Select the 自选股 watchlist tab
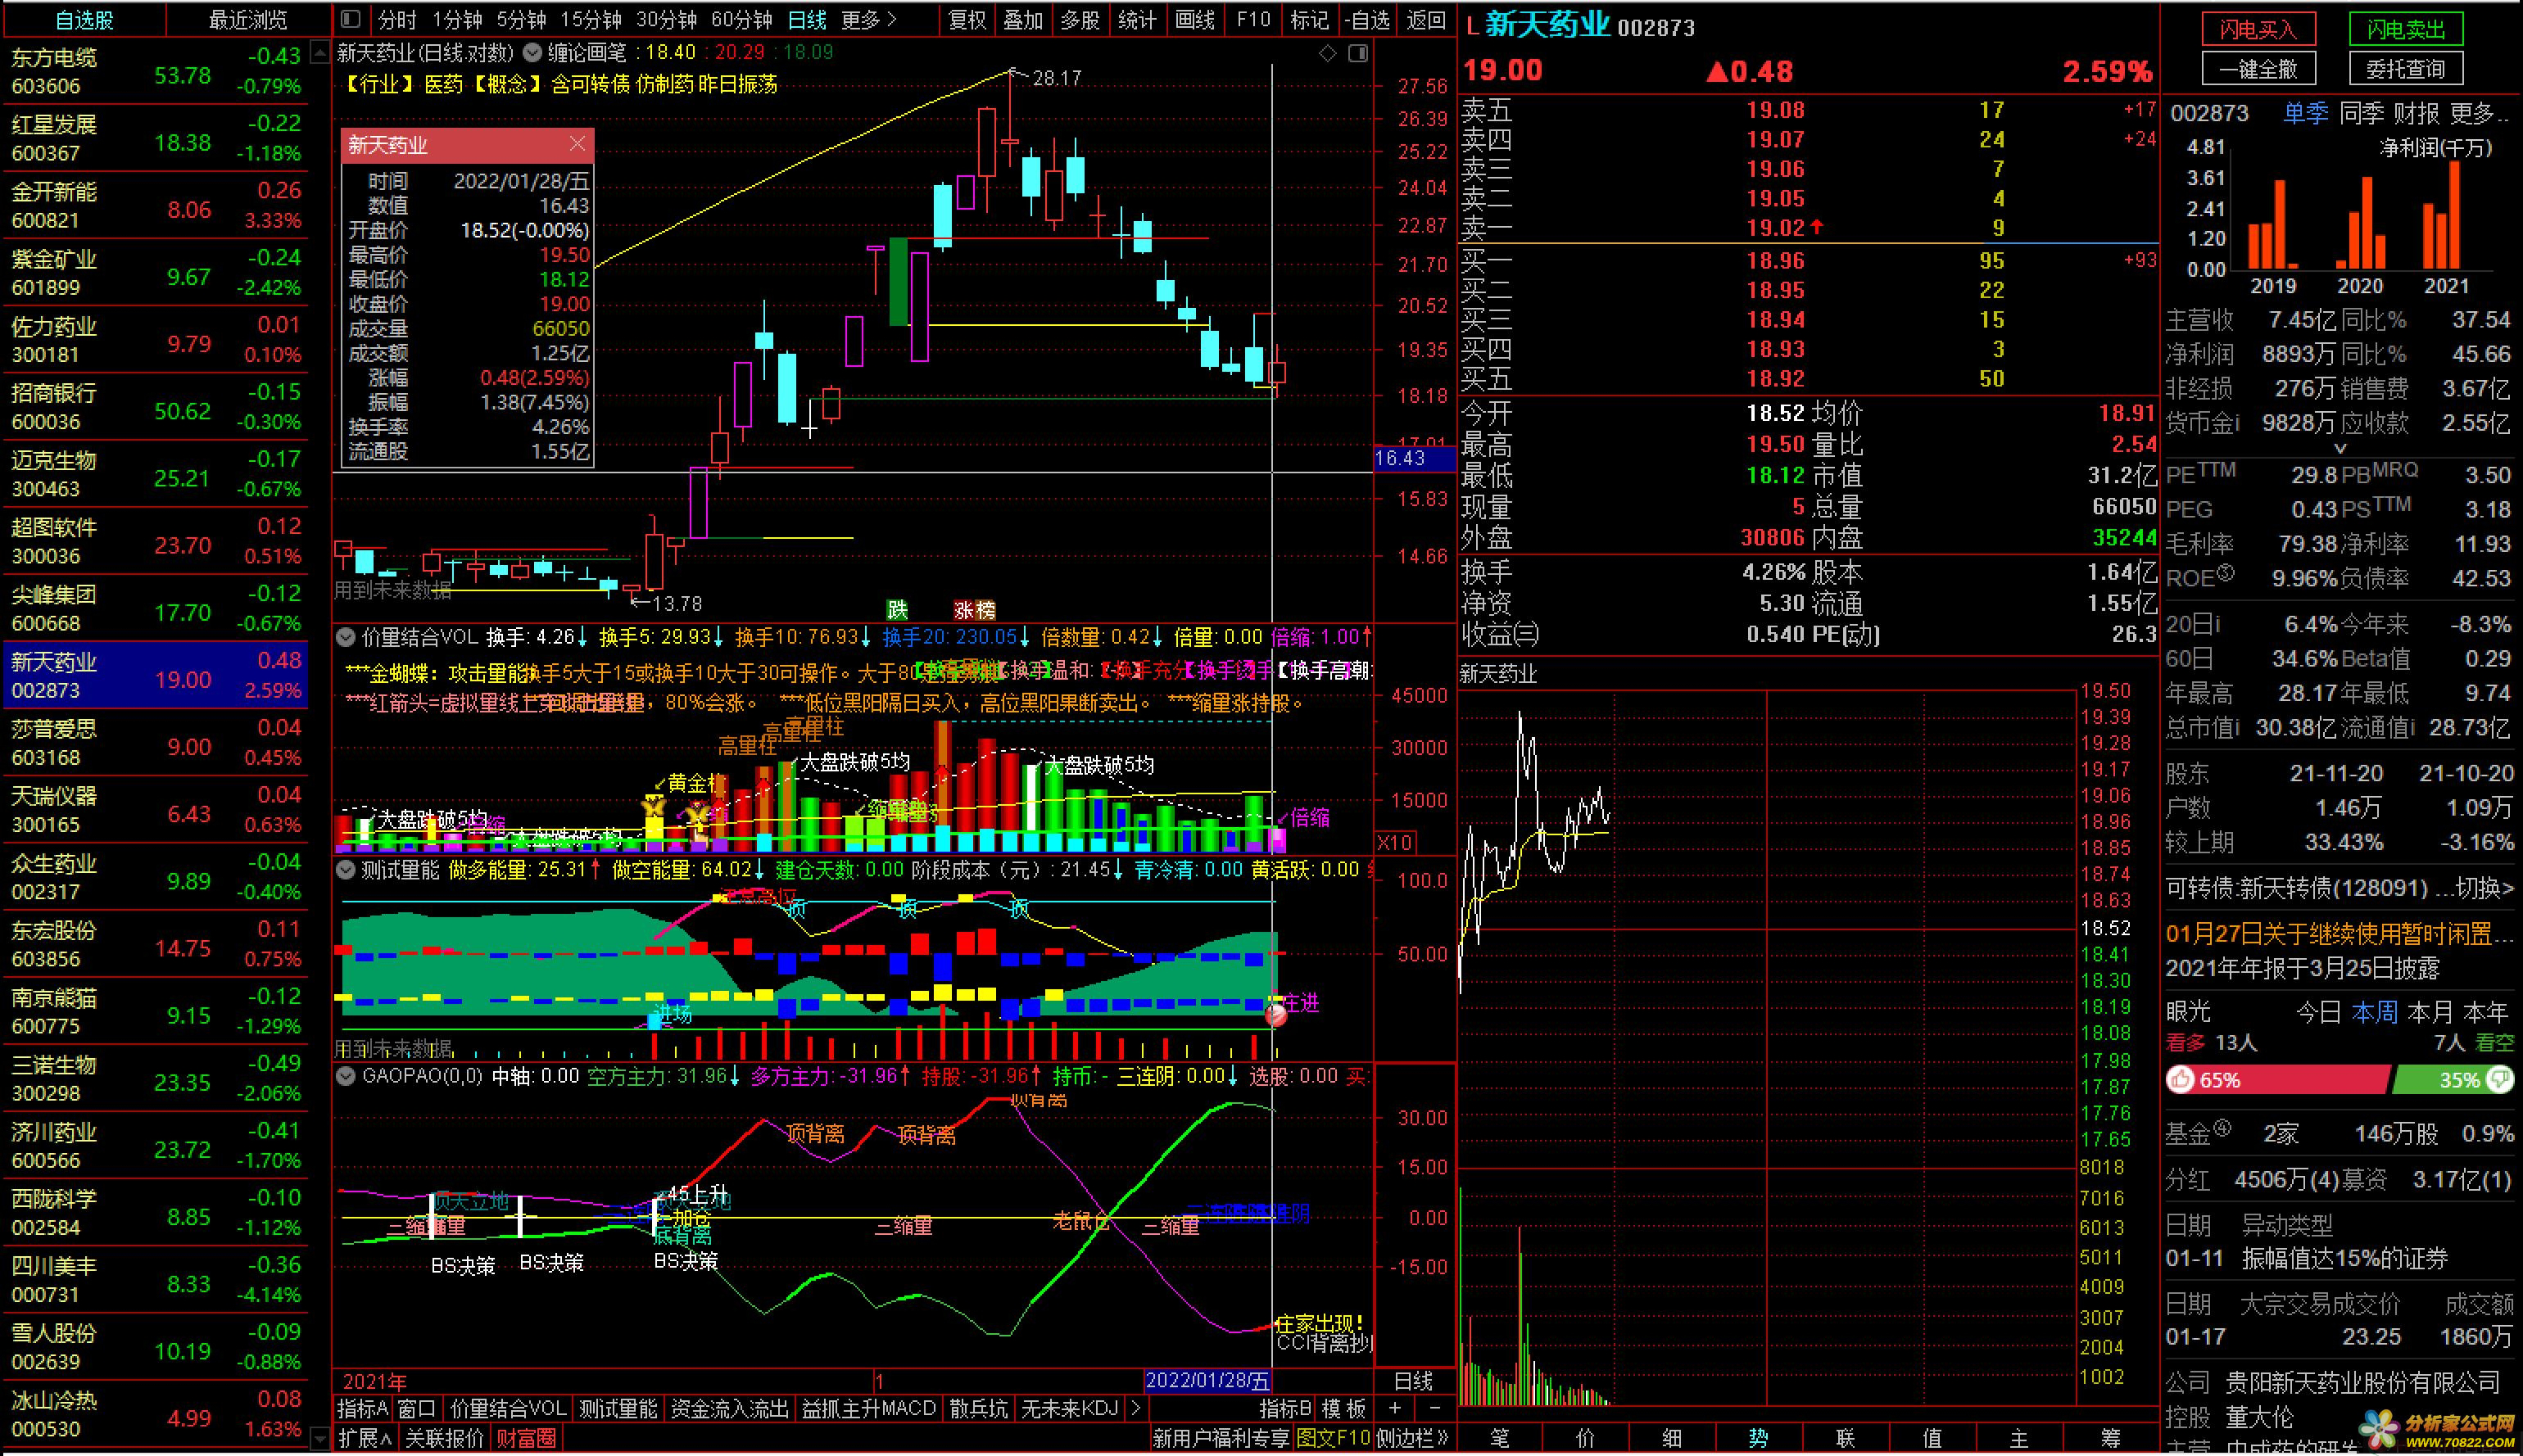2523x1456 pixels. [x=84, y=20]
